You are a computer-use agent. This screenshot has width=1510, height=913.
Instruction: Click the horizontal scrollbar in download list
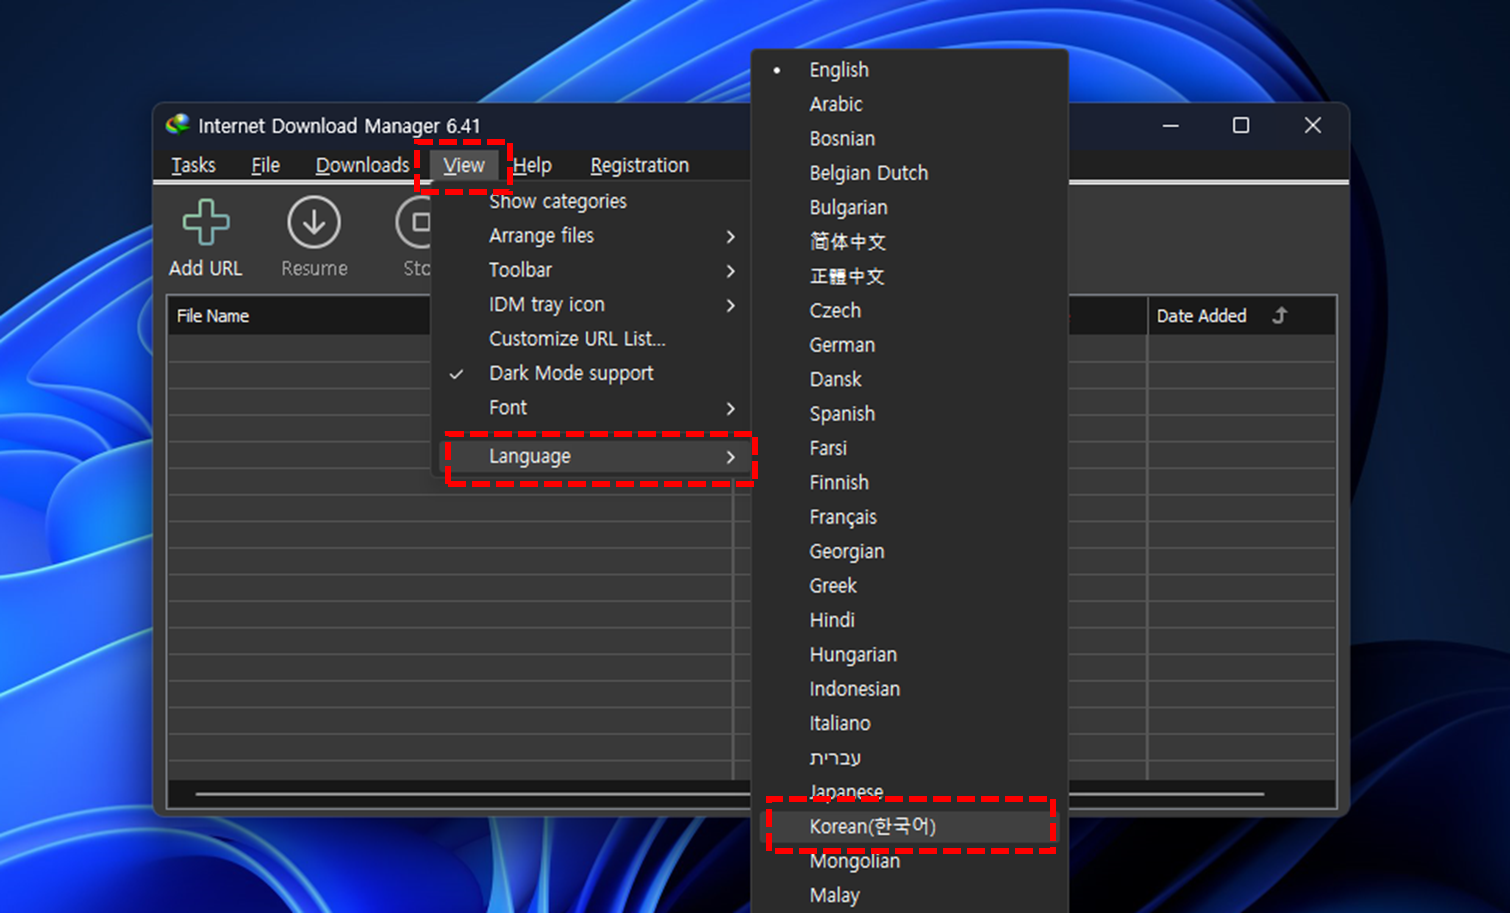730,794
